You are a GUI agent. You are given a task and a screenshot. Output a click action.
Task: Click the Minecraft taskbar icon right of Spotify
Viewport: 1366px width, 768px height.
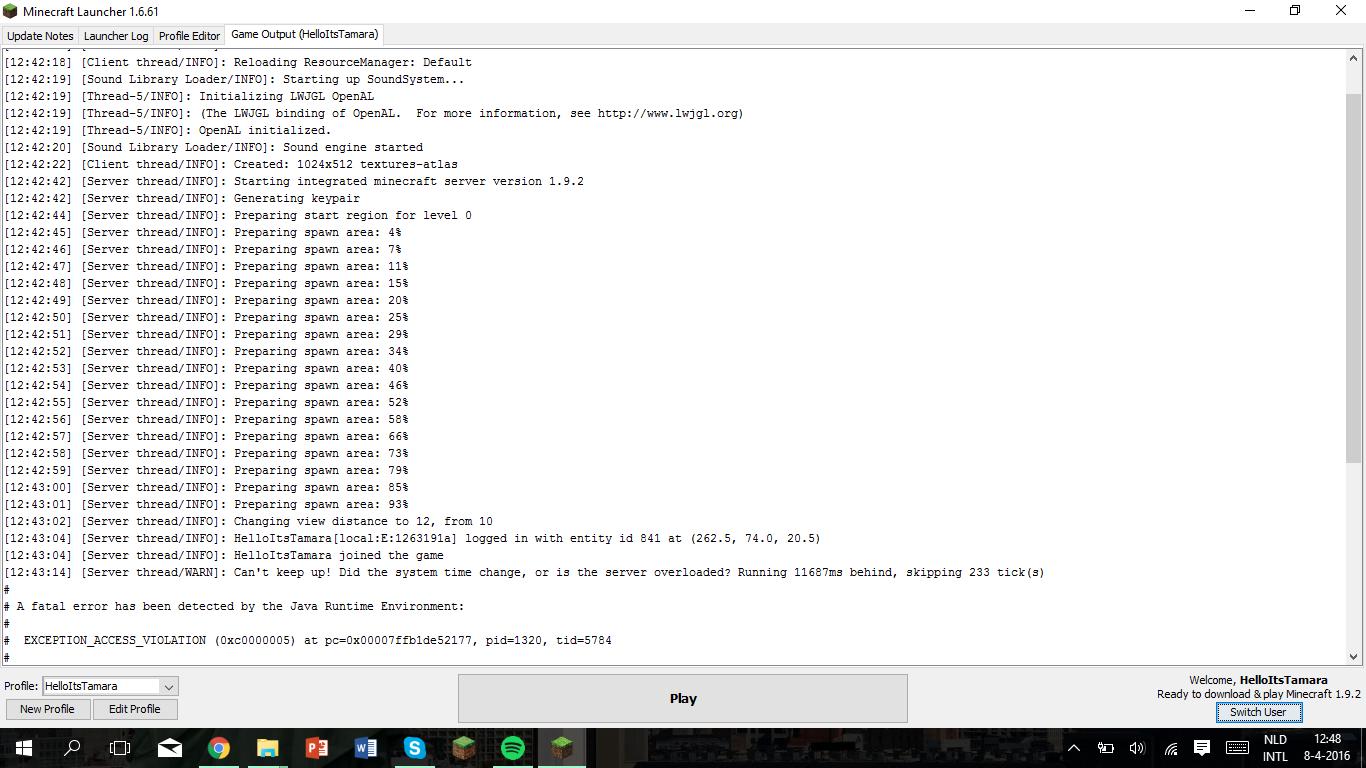(562, 747)
